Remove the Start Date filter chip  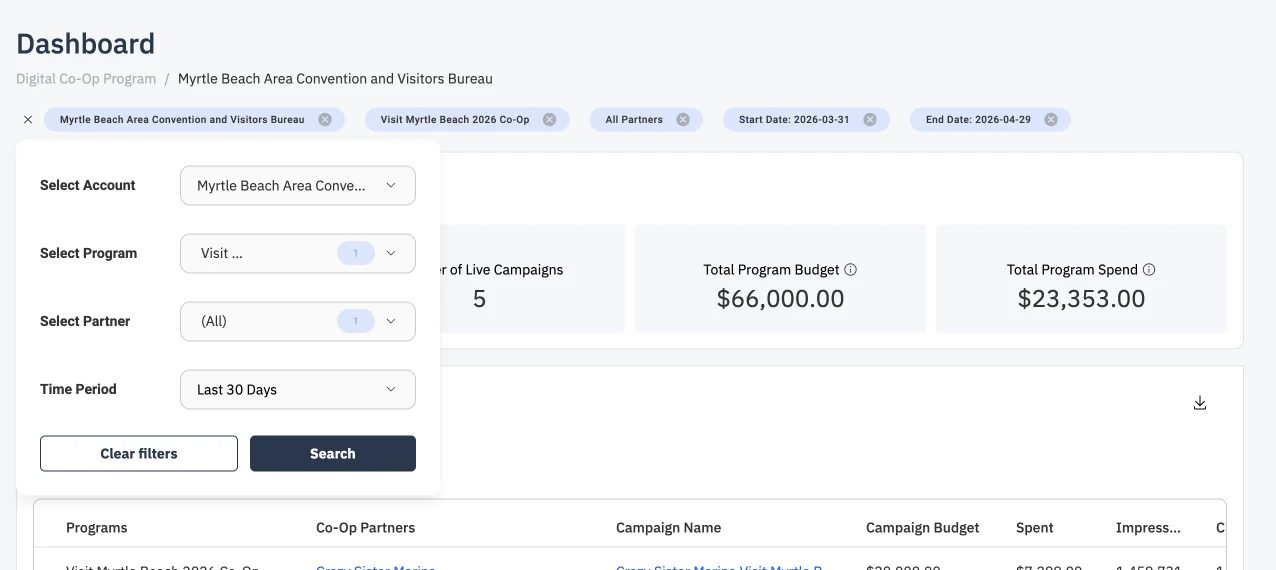[870, 120]
